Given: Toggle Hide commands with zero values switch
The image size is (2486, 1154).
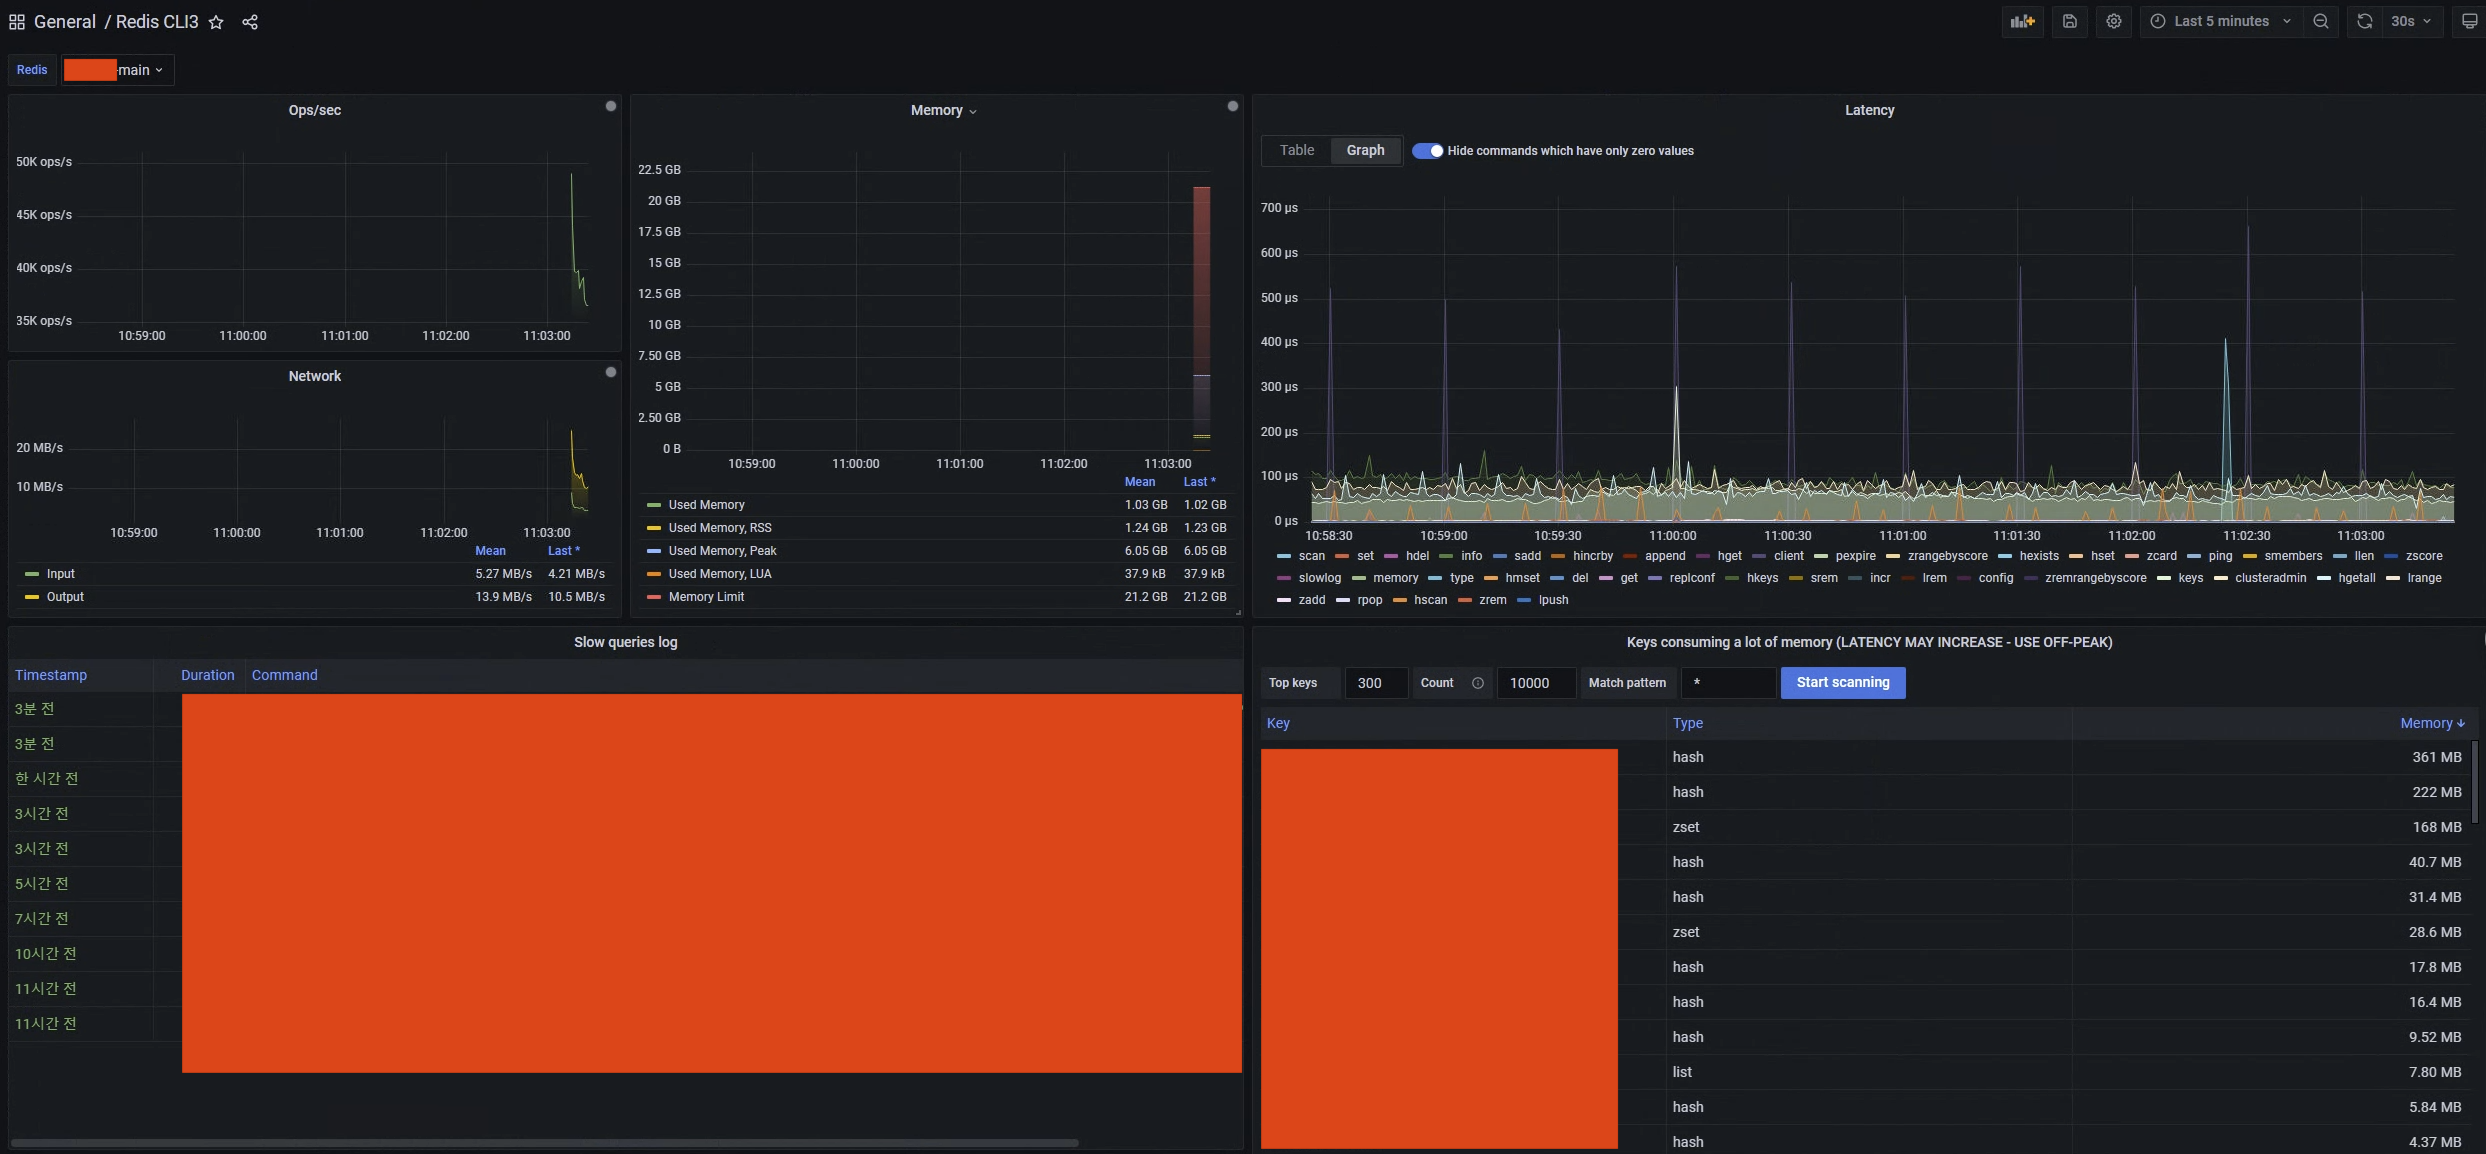Looking at the screenshot, I should [1427, 151].
